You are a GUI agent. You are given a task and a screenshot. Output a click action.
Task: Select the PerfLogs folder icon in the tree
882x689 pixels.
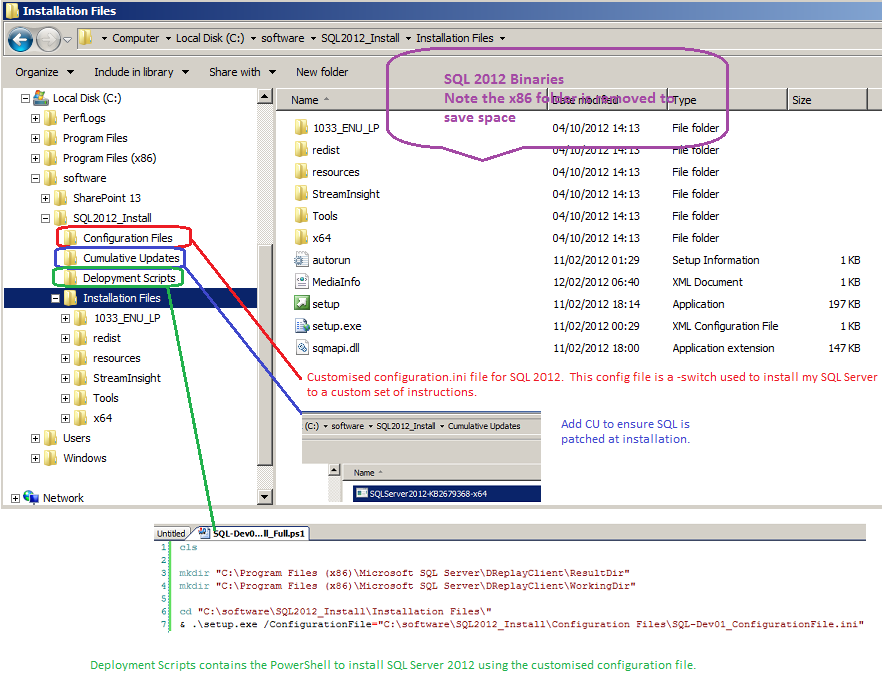point(51,118)
